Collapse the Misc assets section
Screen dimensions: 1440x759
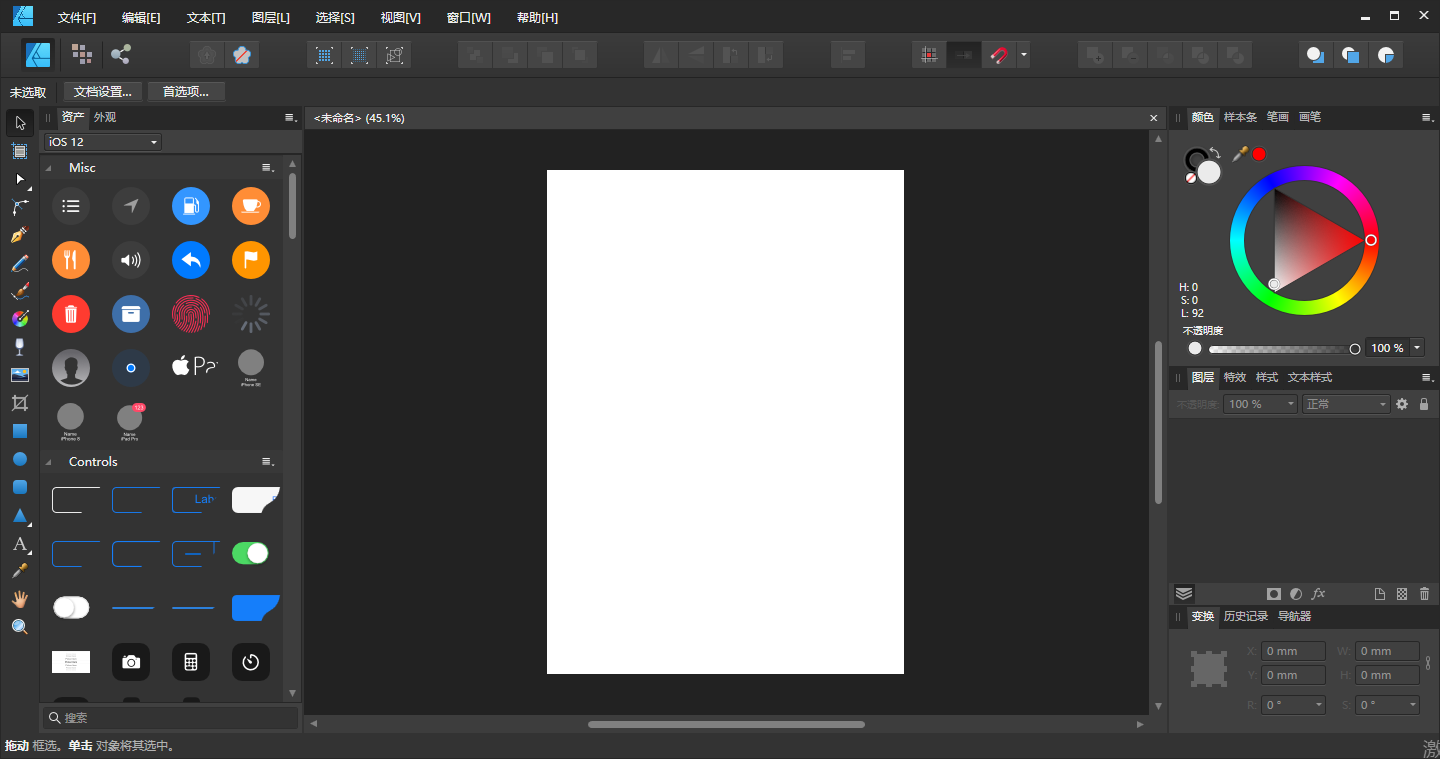(49, 168)
